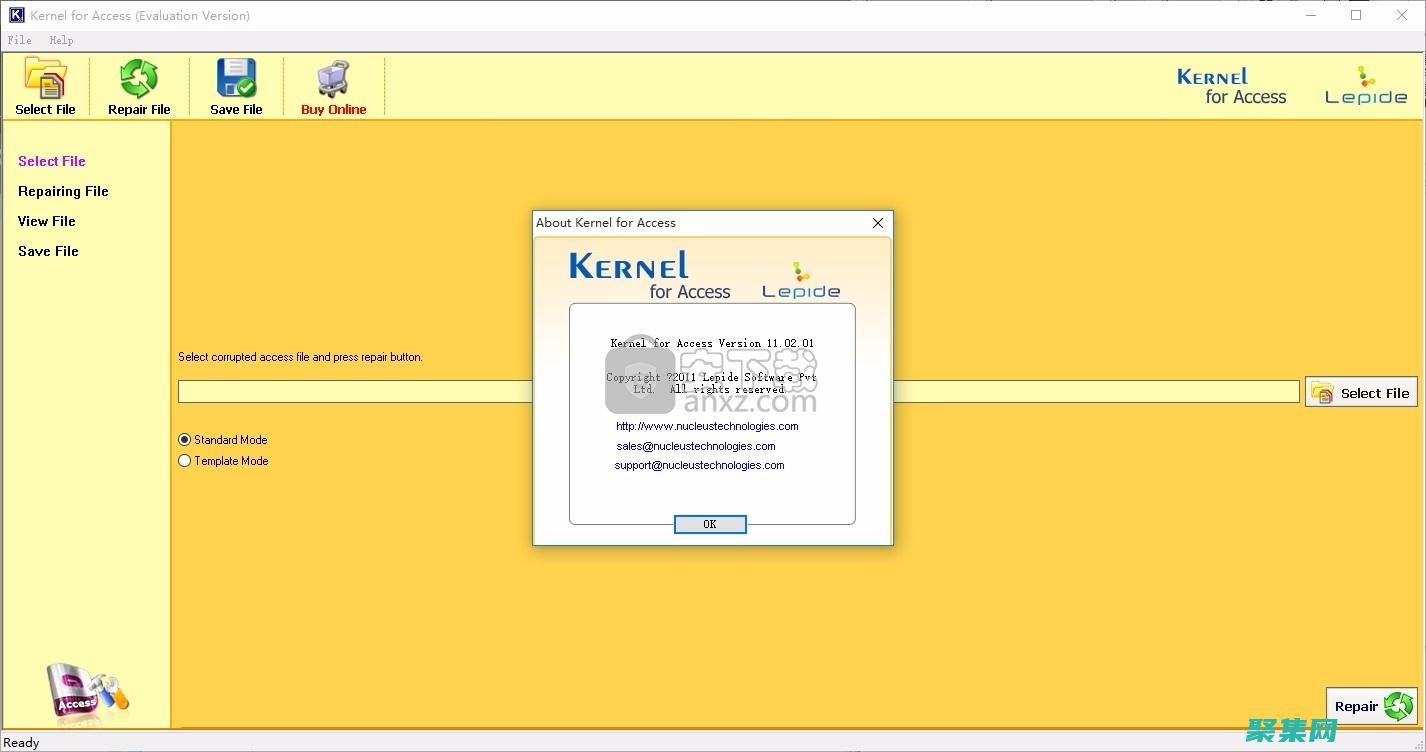Select the Save File step in sidebar
The width and height of the screenshot is (1426, 752).
pos(48,251)
